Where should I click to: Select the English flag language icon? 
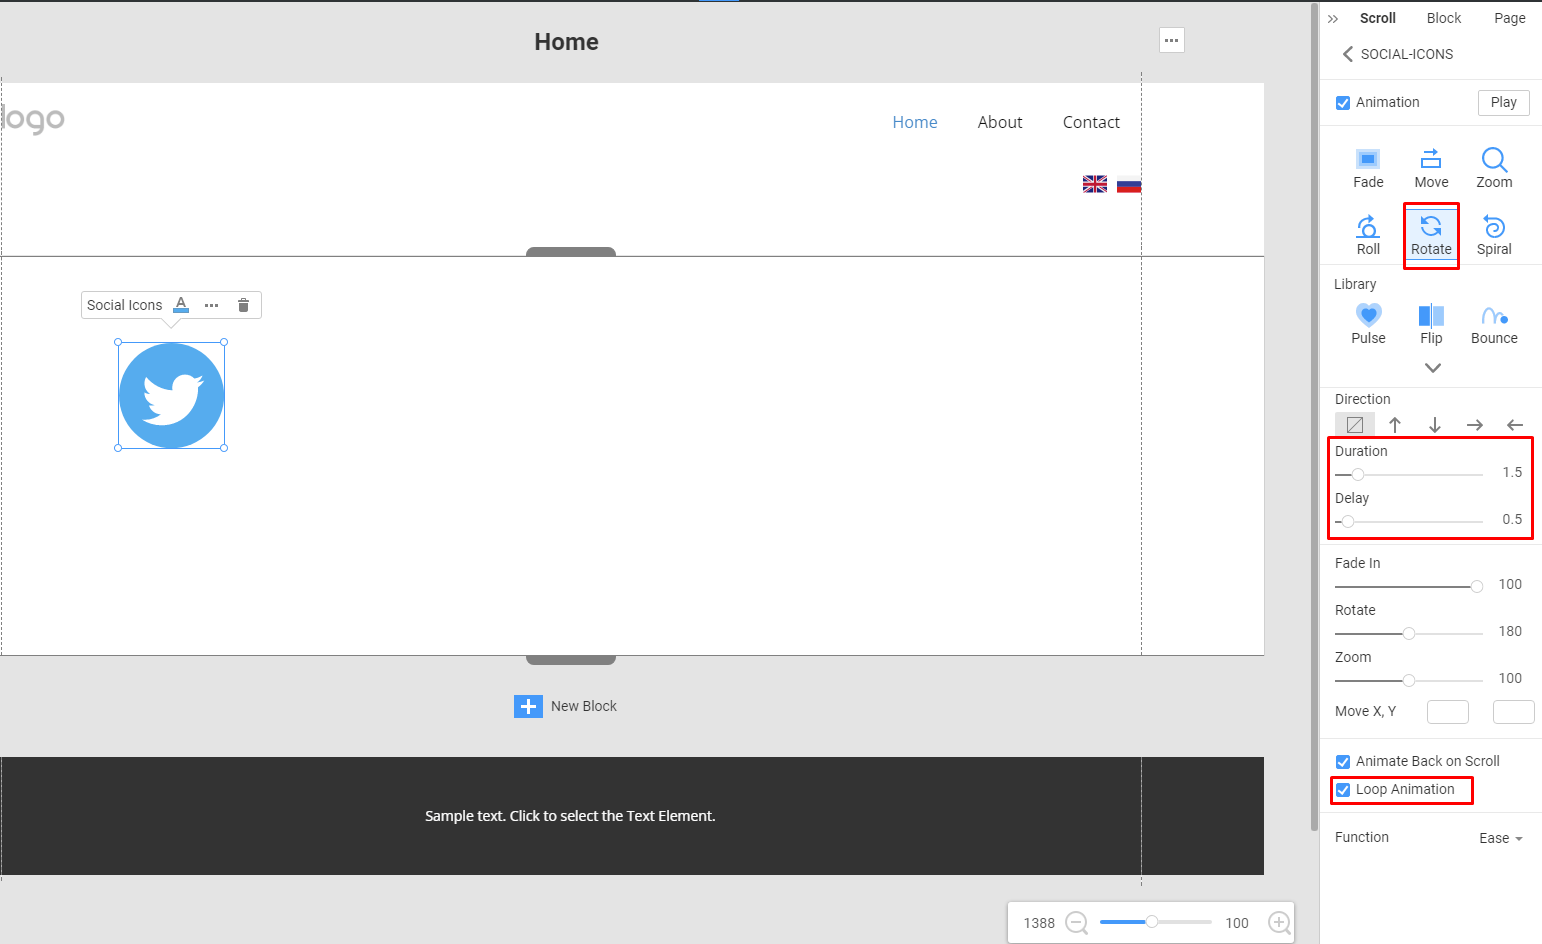[1095, 184]
